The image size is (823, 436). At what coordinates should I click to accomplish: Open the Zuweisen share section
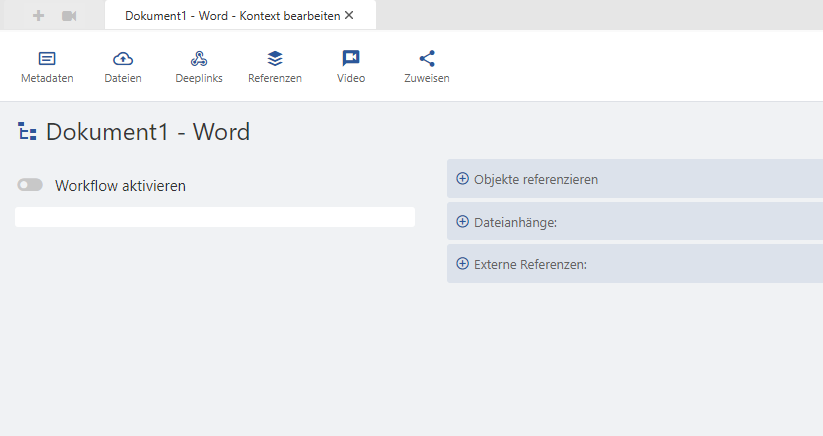coord(427,67)
